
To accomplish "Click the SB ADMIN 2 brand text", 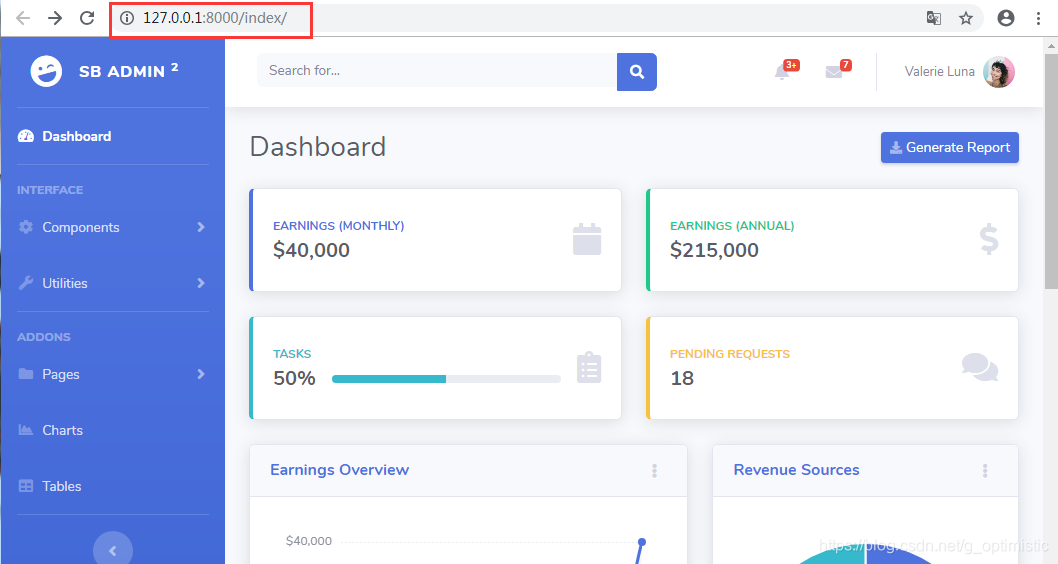I will (128, 71).
